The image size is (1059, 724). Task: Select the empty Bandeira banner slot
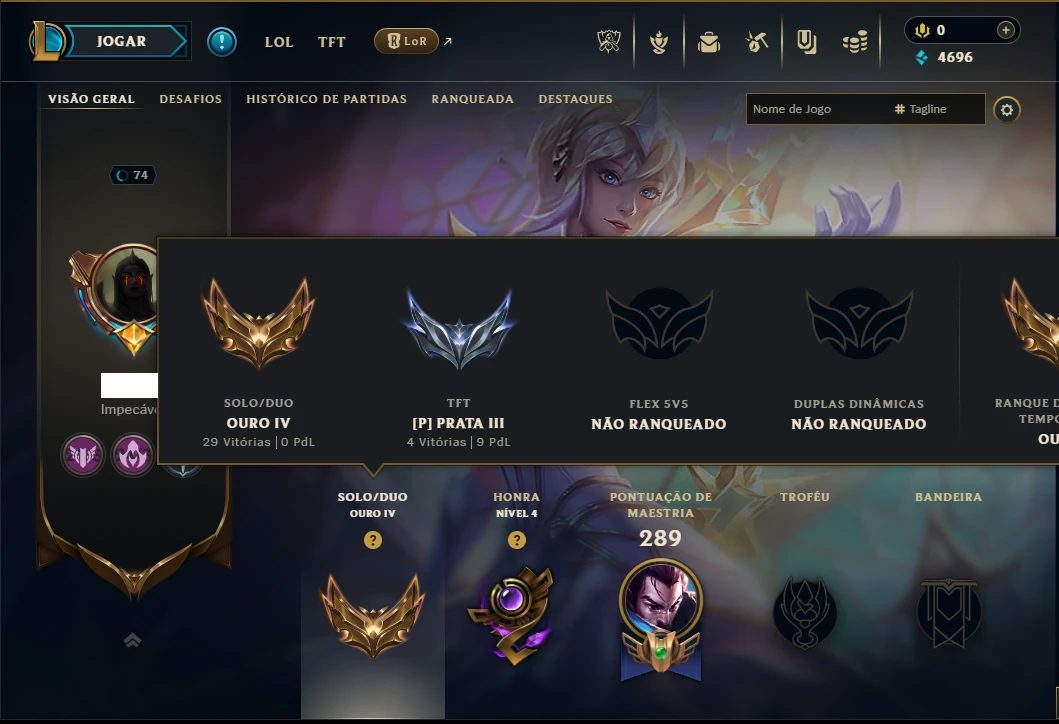pyautogui.click(x=948, y=612)
